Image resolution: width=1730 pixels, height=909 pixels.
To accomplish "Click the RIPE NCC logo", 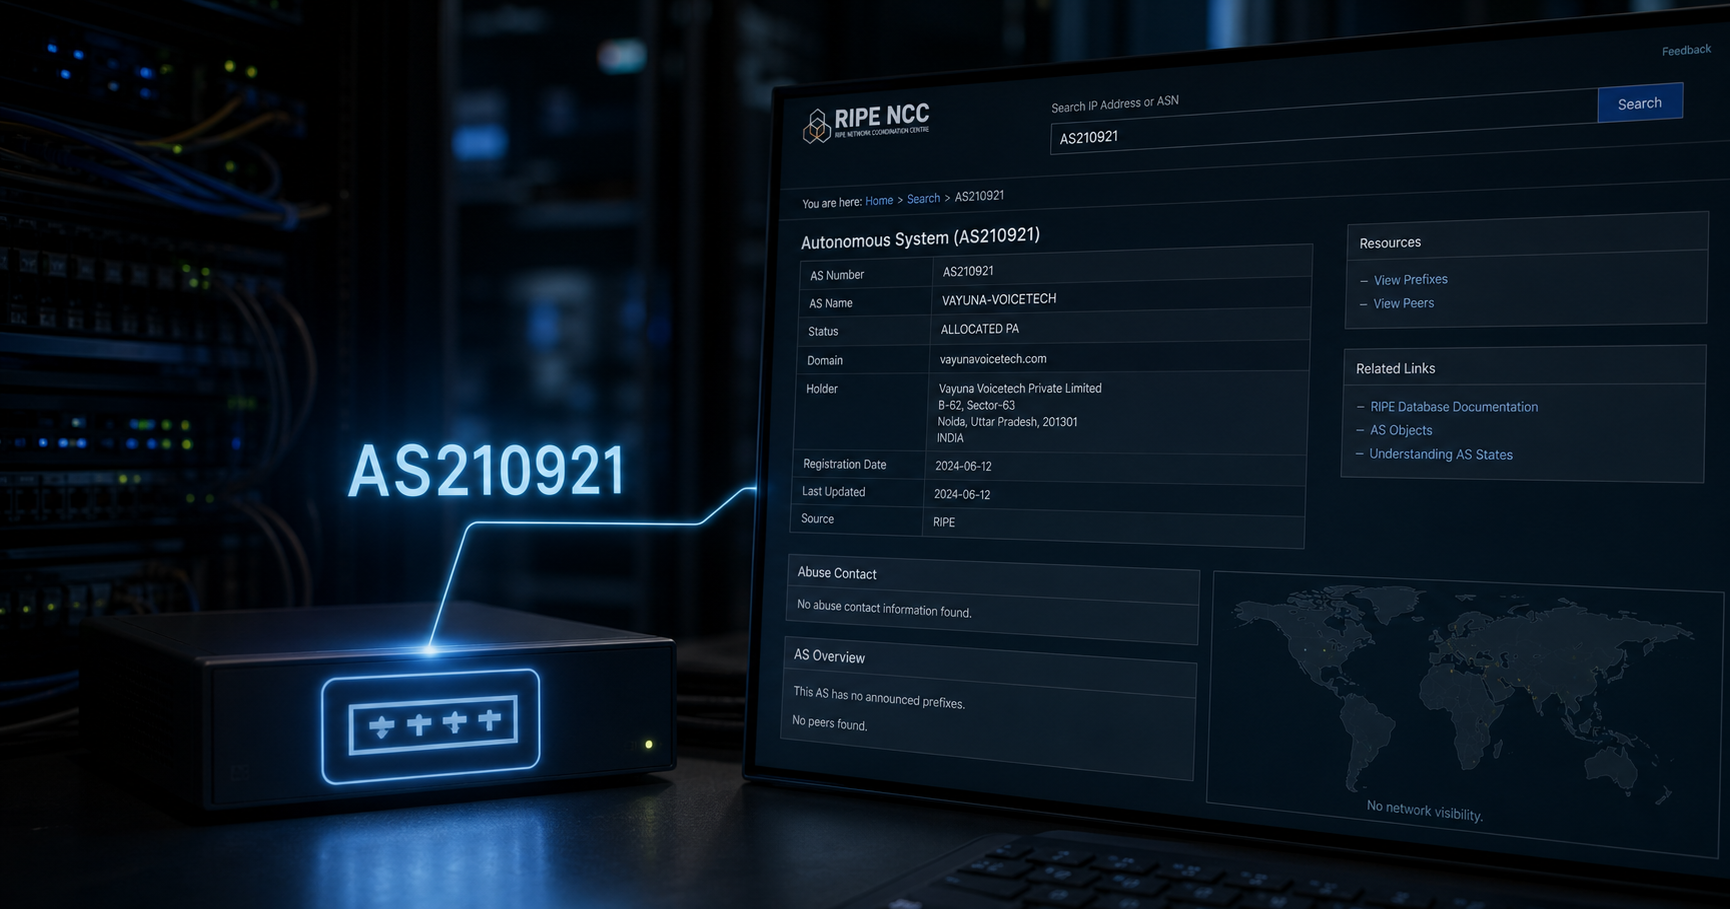I will (866, 123).
